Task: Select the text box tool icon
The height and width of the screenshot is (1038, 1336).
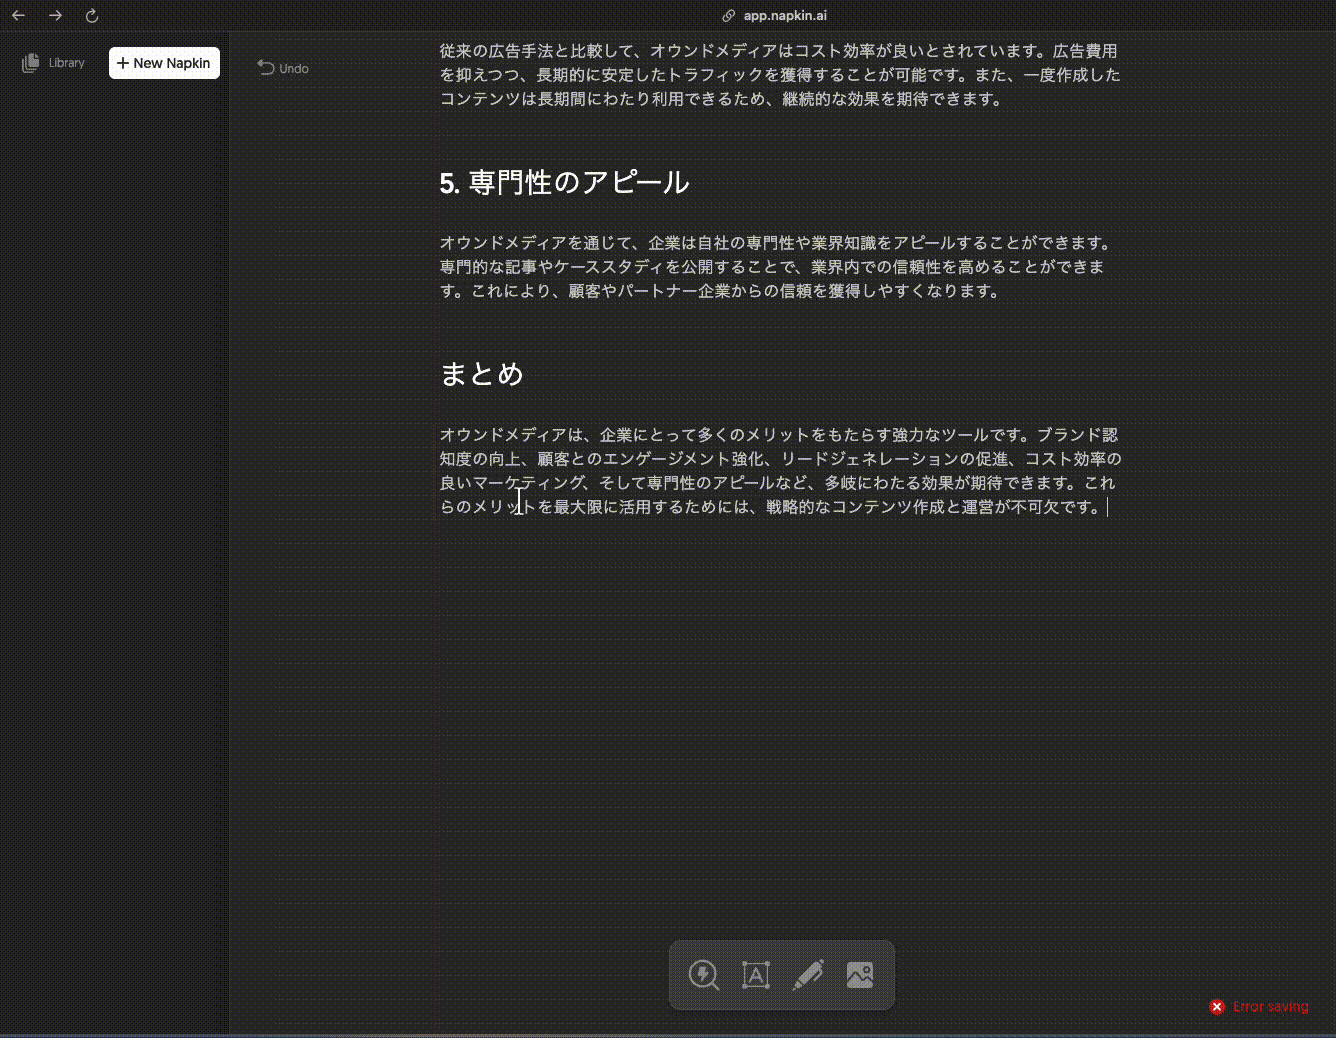Action: pyautogui.click(x=756, y=975)
